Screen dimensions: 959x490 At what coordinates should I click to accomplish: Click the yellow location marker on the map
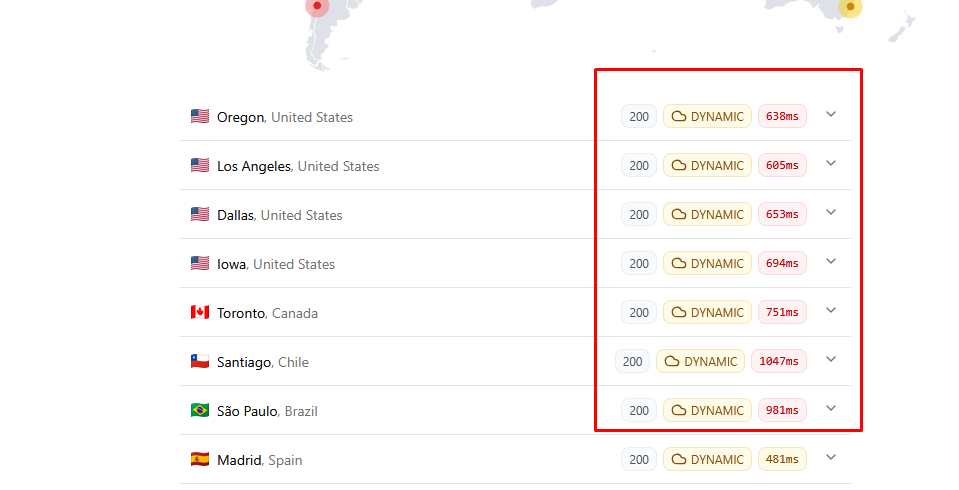point(850,7)
